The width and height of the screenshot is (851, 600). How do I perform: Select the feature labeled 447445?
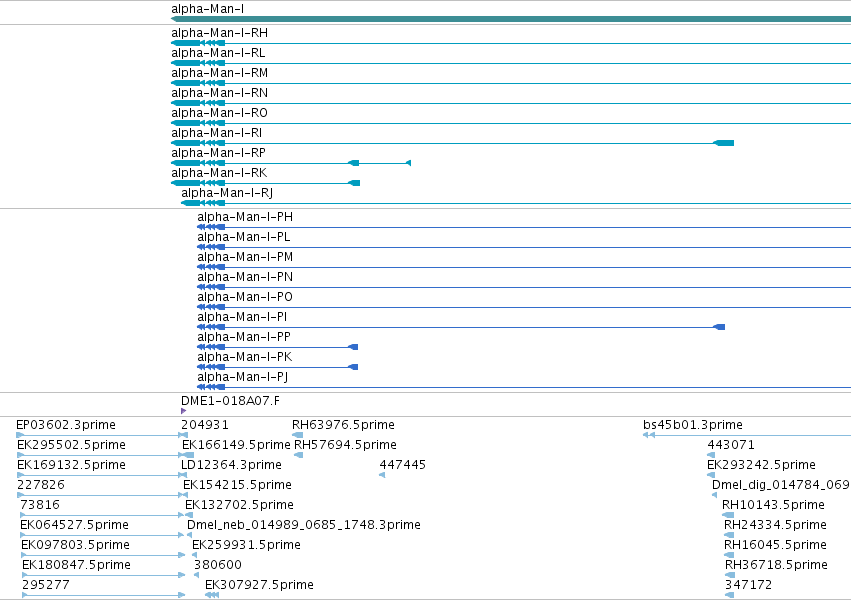pyautogui.click(x=403, y=465)
